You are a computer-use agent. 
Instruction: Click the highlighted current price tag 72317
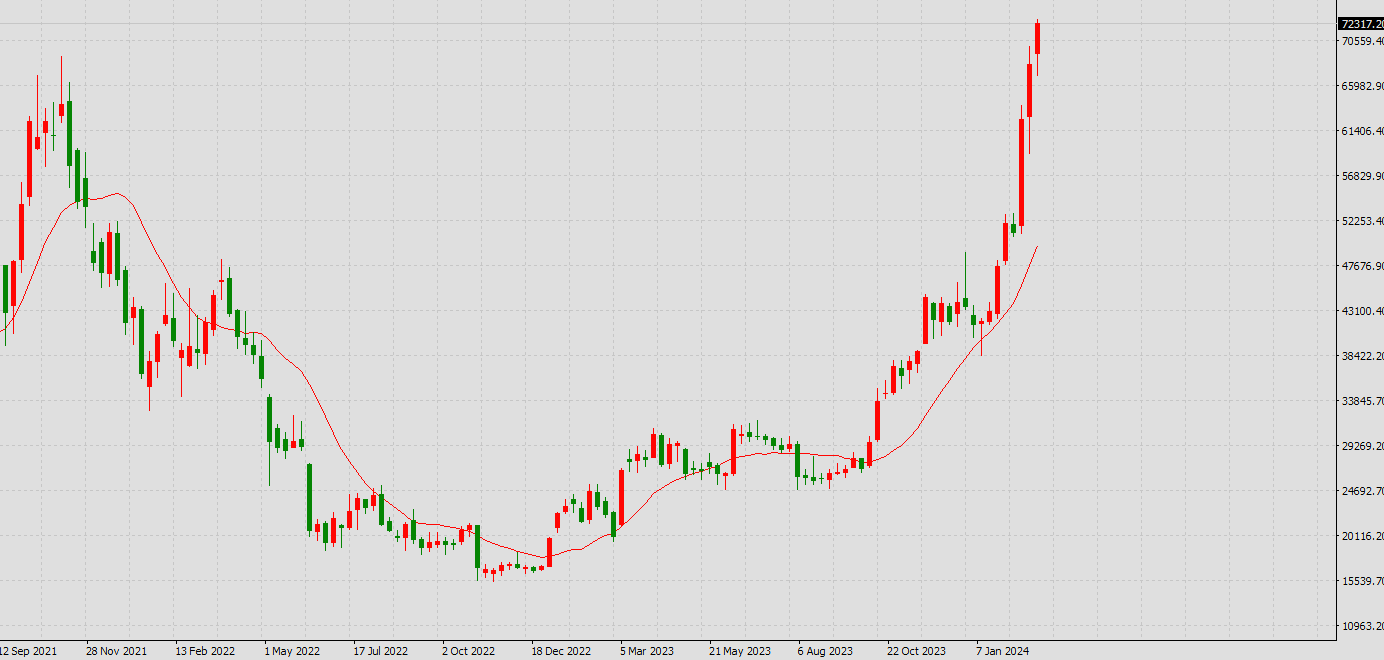[1361, 23]
